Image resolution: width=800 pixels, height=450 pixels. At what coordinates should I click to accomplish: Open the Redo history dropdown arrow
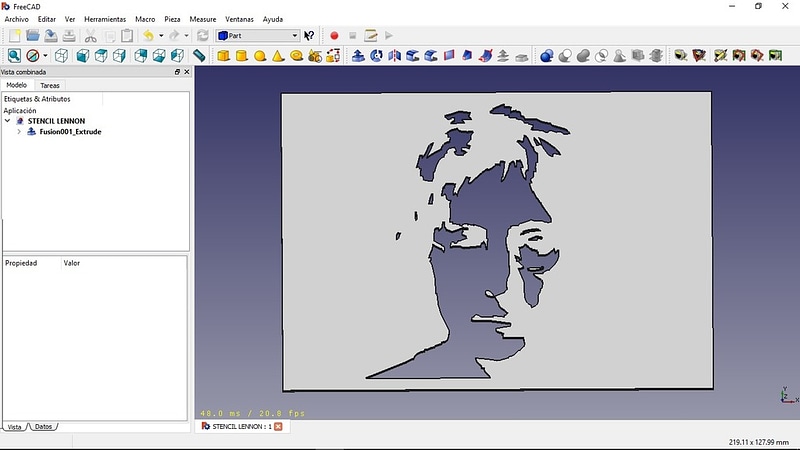[x=186, y=36]
